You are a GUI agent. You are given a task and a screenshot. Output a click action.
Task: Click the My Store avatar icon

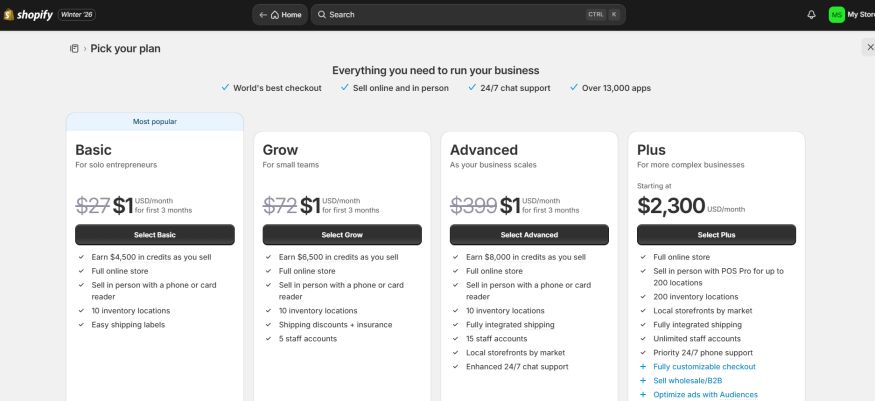836,15
